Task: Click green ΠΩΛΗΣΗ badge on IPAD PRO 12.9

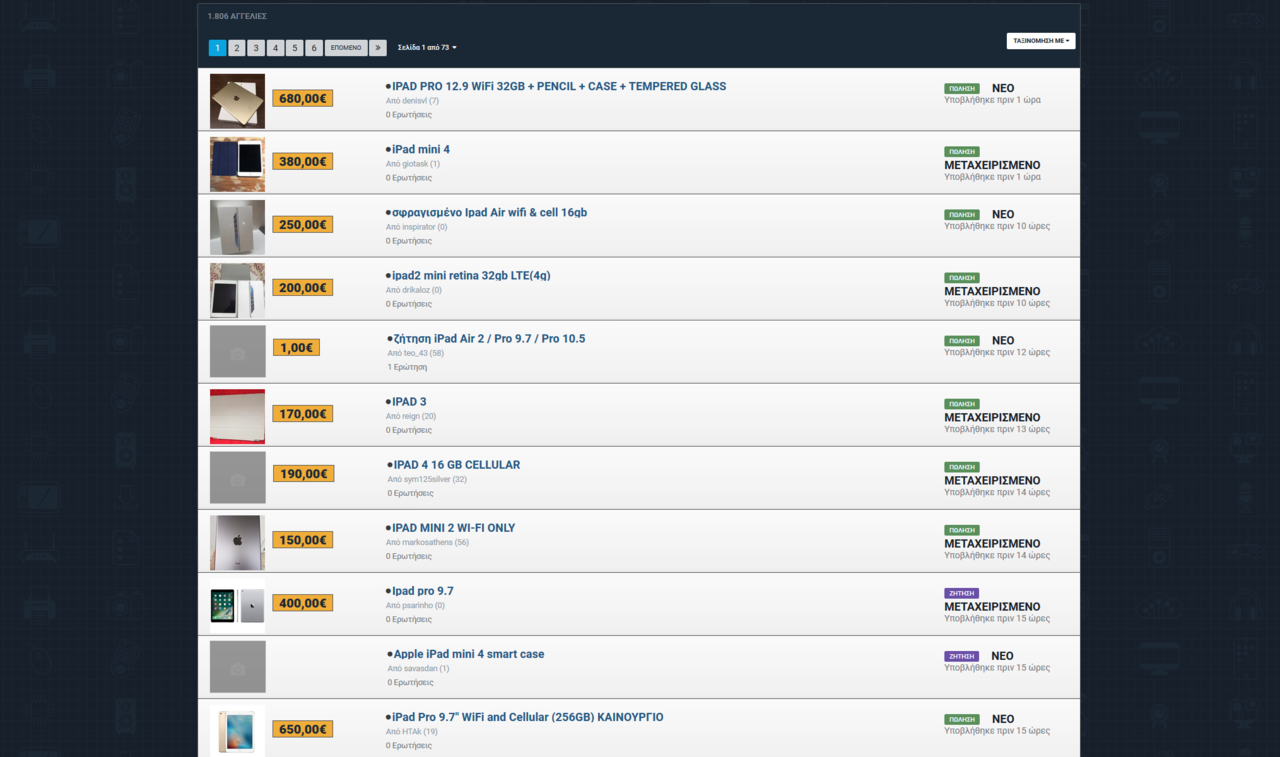Action: point(962,88)
